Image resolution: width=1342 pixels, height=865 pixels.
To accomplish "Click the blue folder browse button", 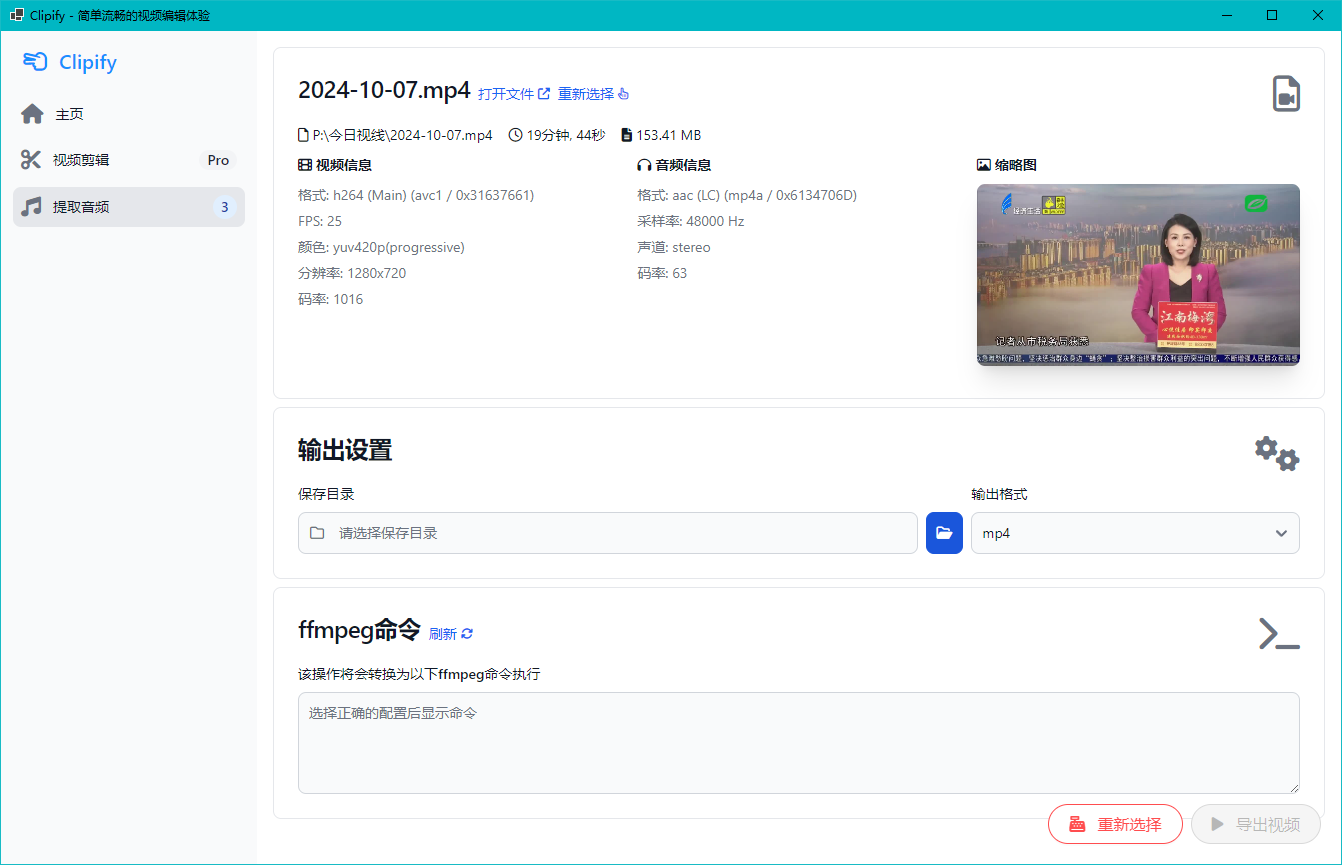I will 944,533.
